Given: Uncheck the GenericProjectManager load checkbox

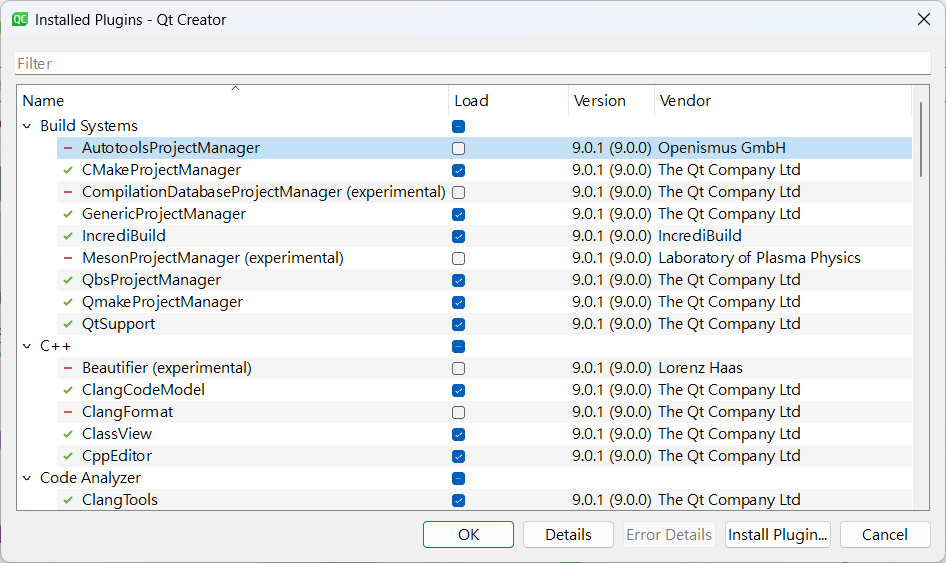Looking at the screenshot, I should click(x=459, y=214).
